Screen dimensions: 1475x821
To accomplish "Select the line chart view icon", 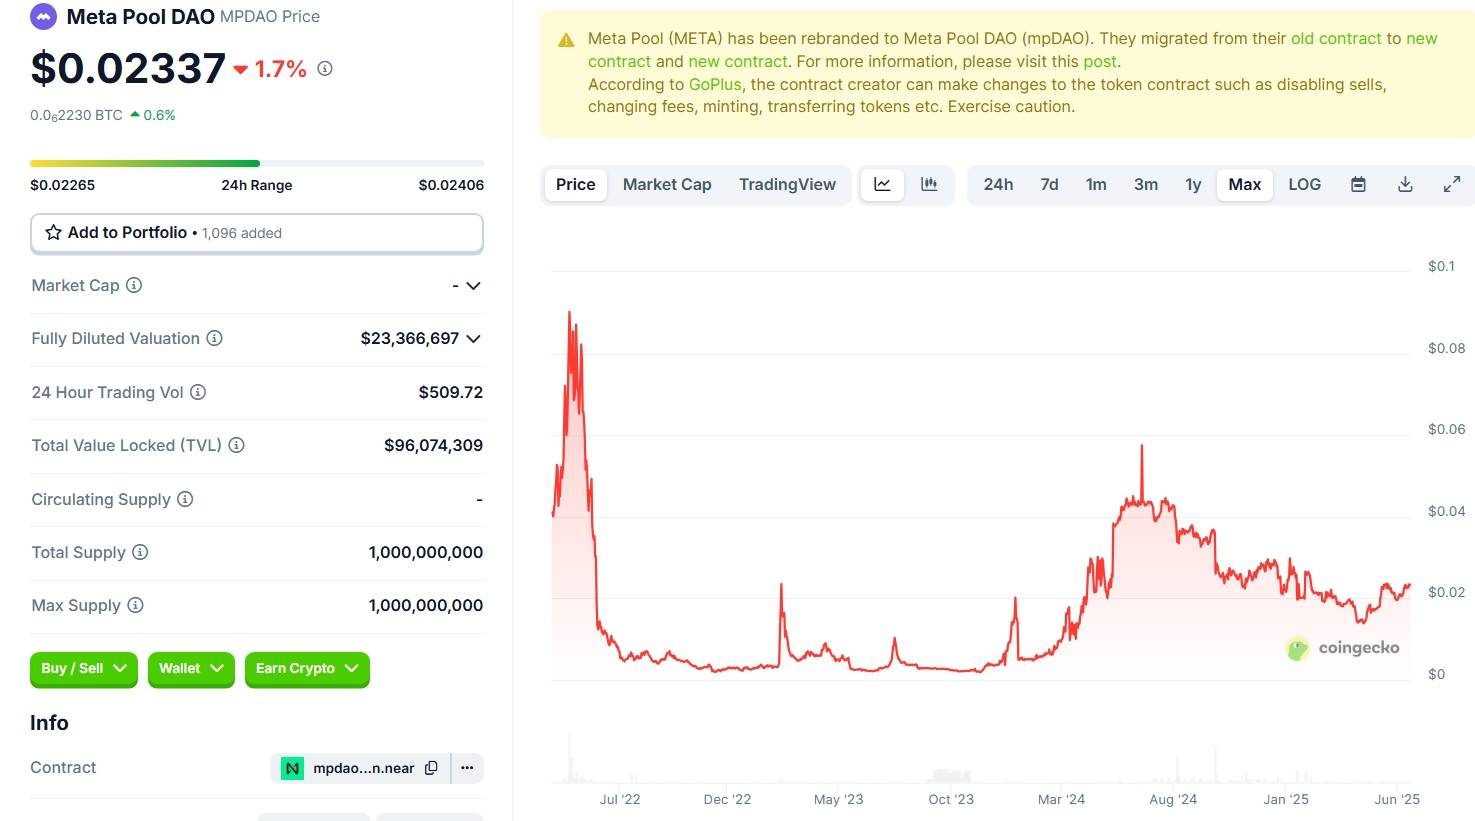I will (881, 184).
